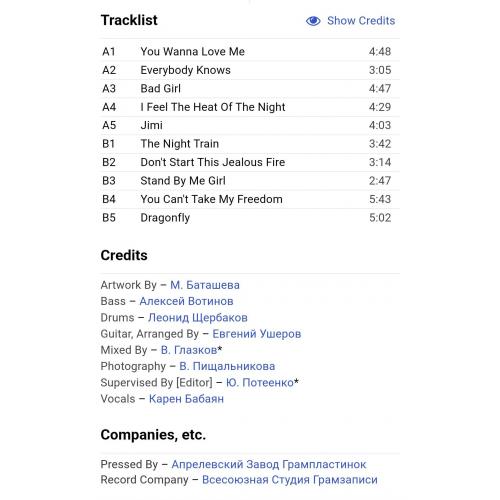Image resolution: width=500 pixels, height=500 pixels.
Task: Open photographer link В. Пищальникова
Action: tap(227, 366)
